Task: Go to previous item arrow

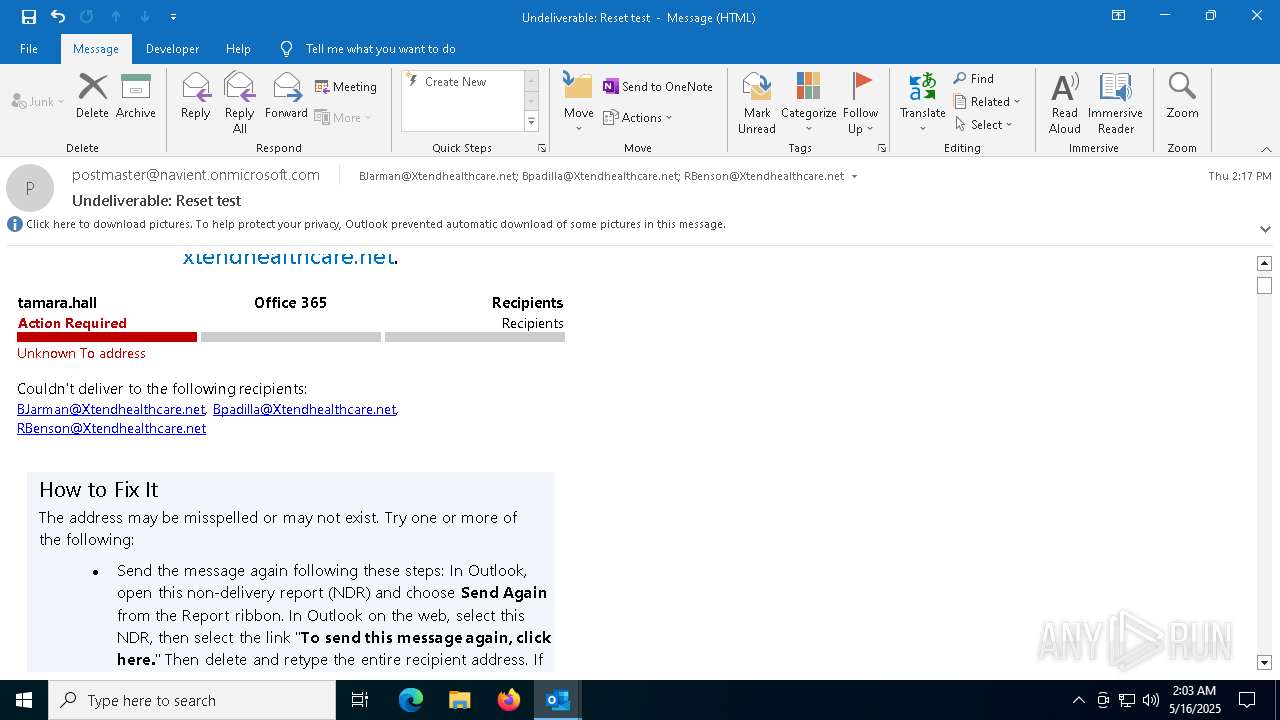Action: coord(116,16)
